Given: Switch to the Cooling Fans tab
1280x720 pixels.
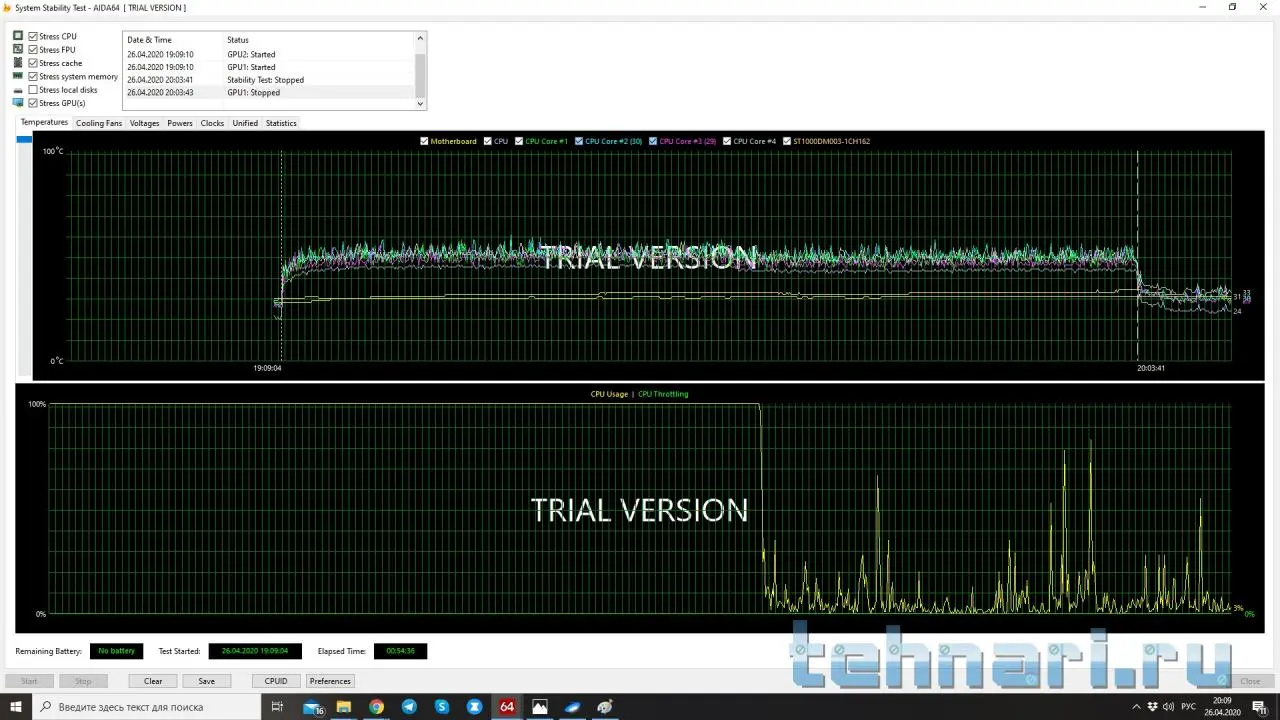Looking at the screenshot, I should [99, 123].
